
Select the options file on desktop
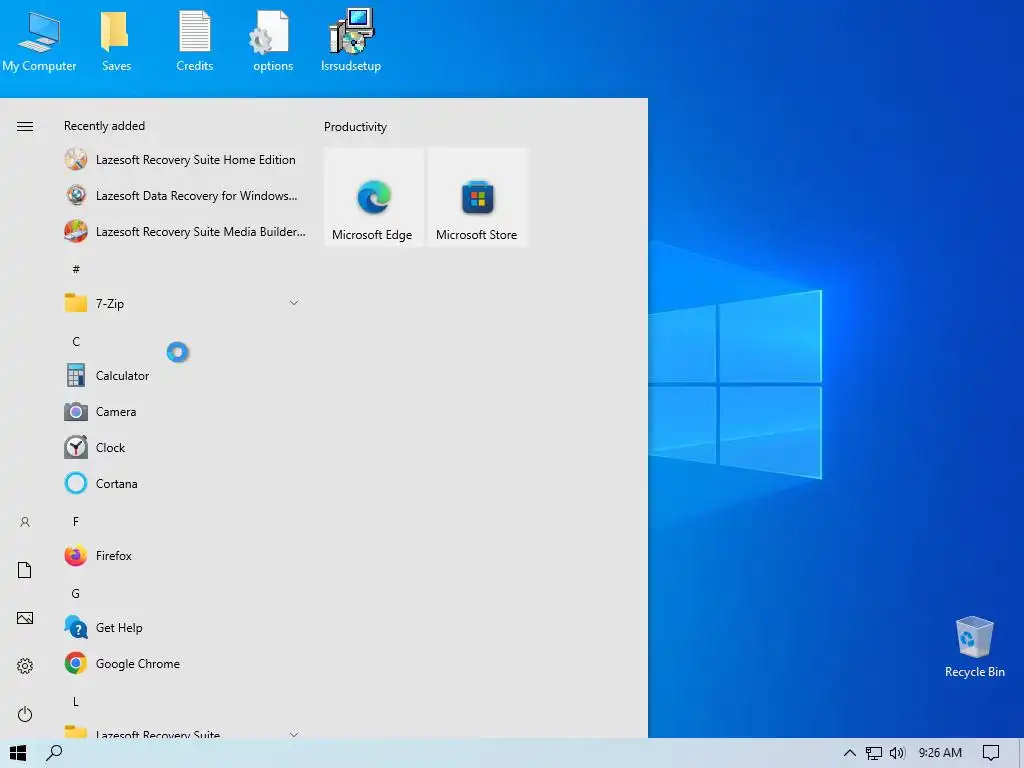click(x=272, y=40)
